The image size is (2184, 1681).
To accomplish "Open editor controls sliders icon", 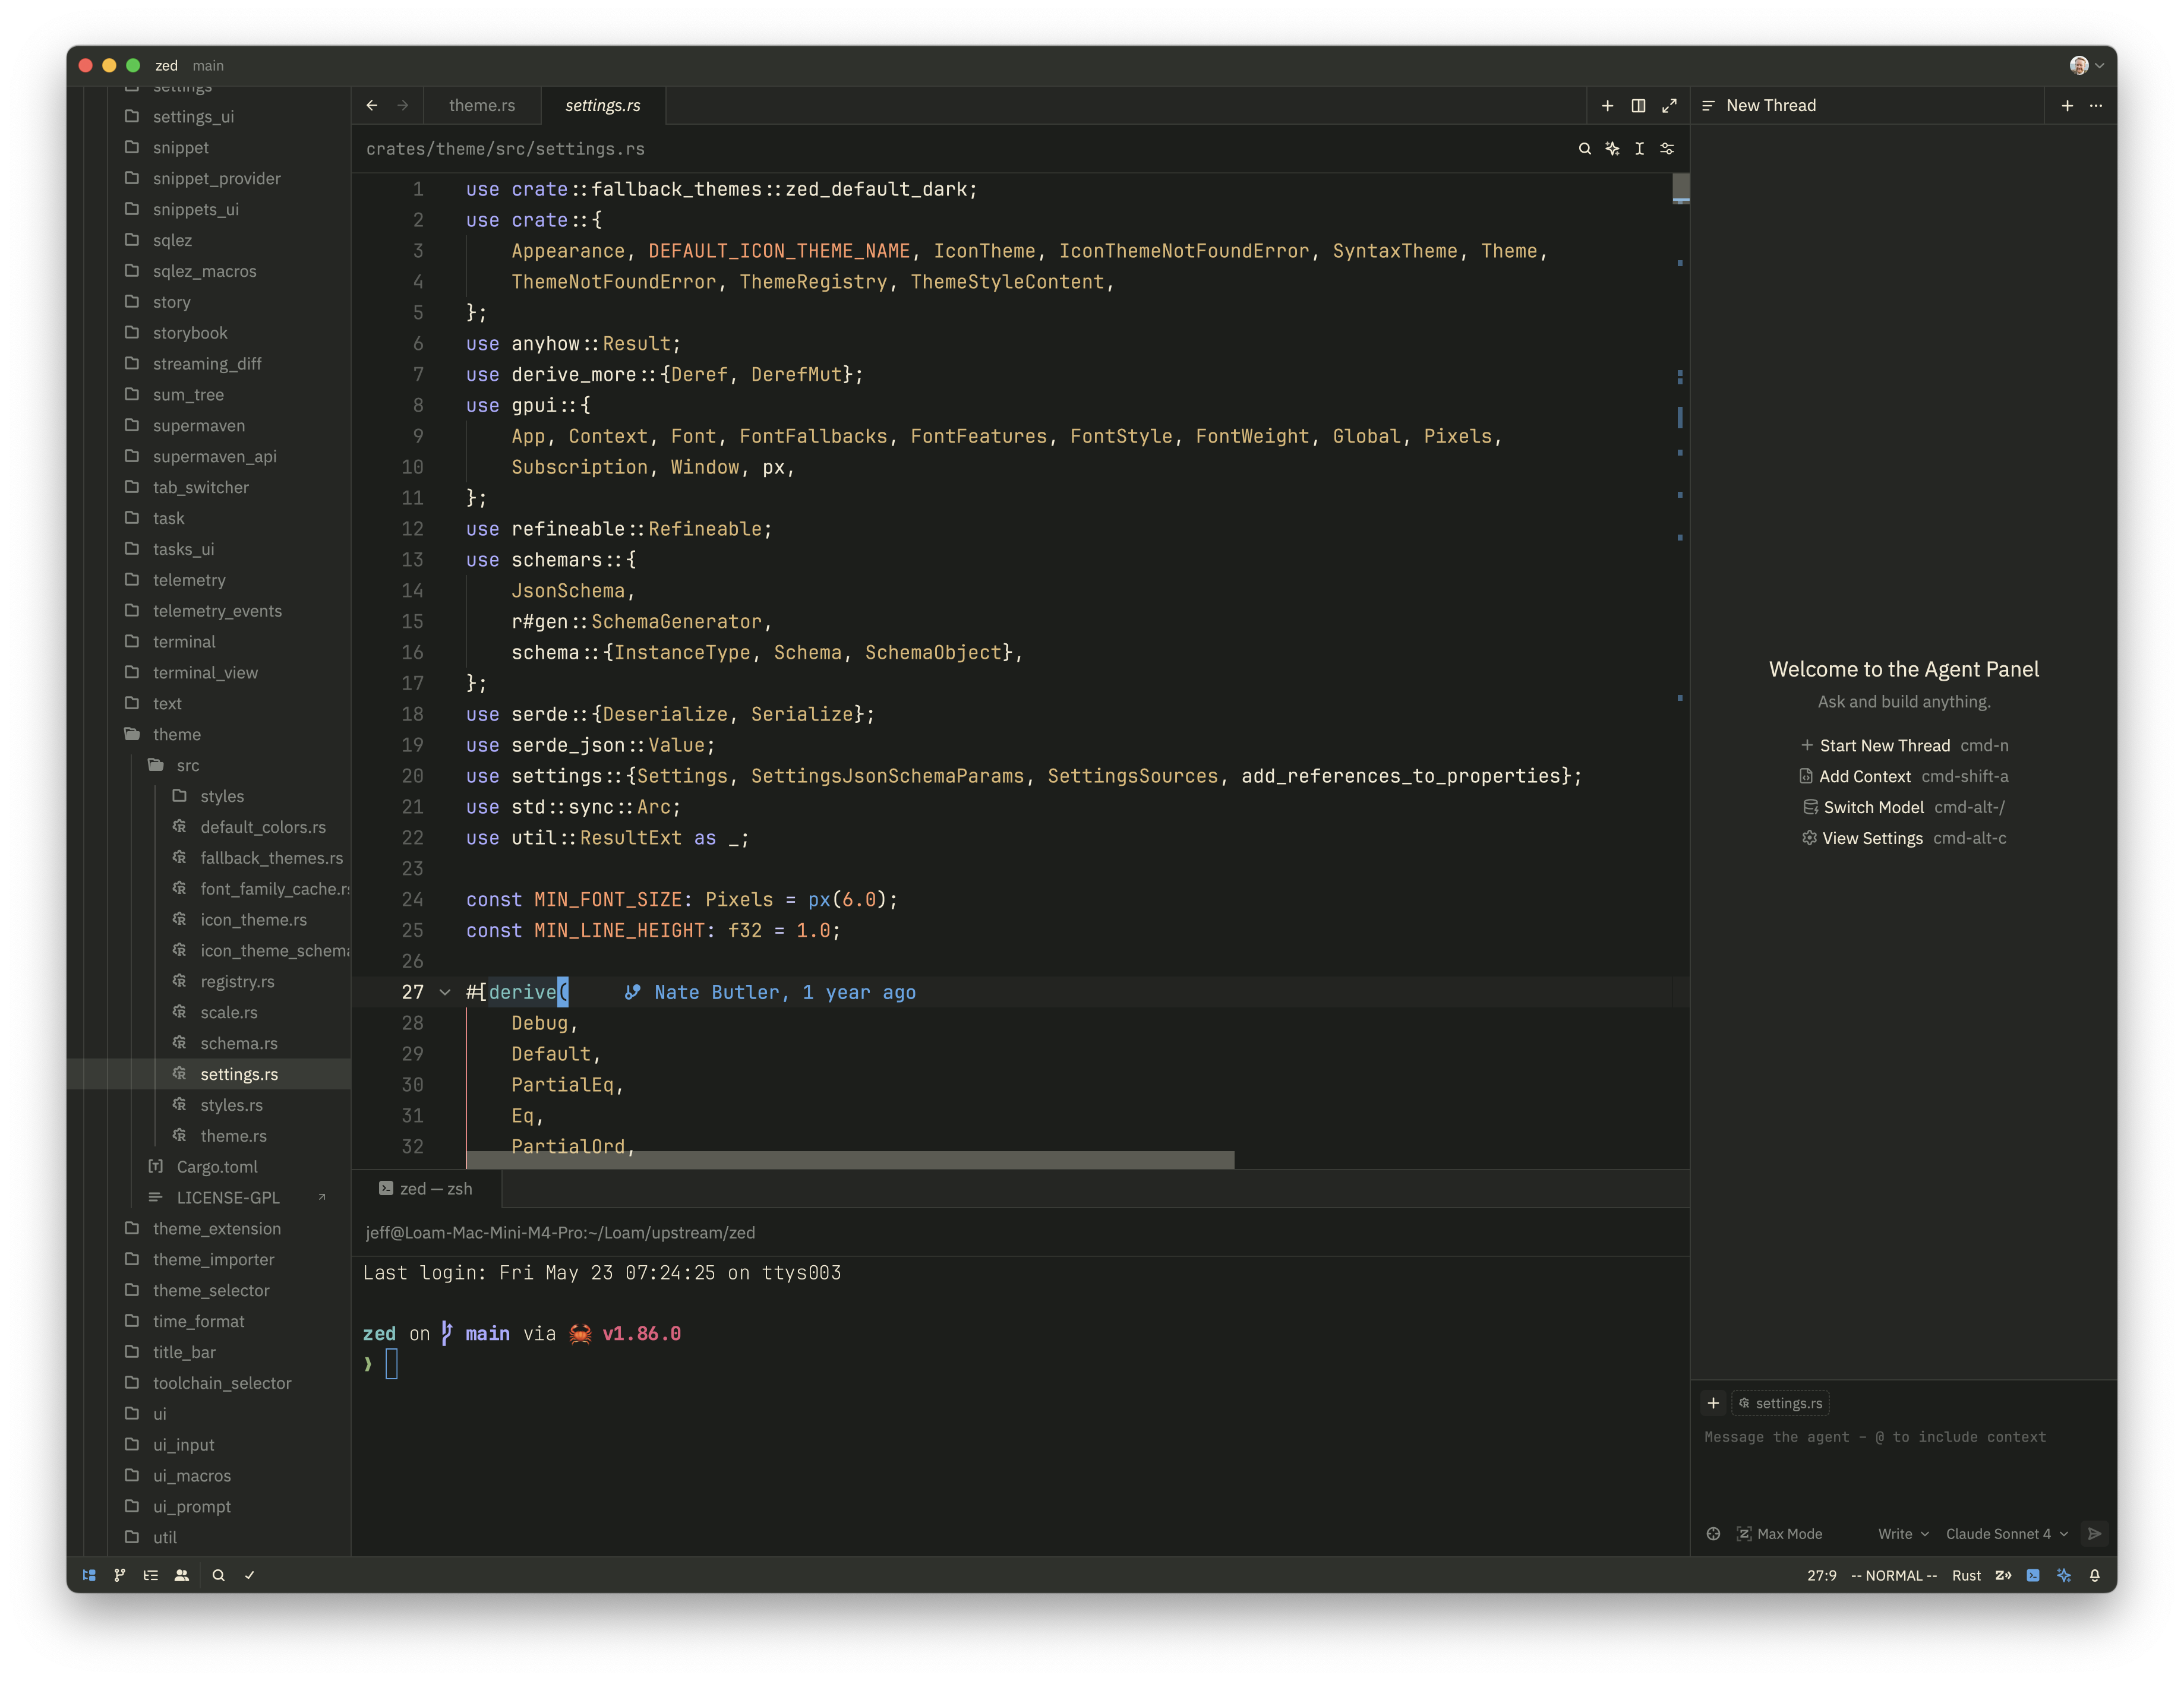I will pyautogui.click(x=1667, y=149).
